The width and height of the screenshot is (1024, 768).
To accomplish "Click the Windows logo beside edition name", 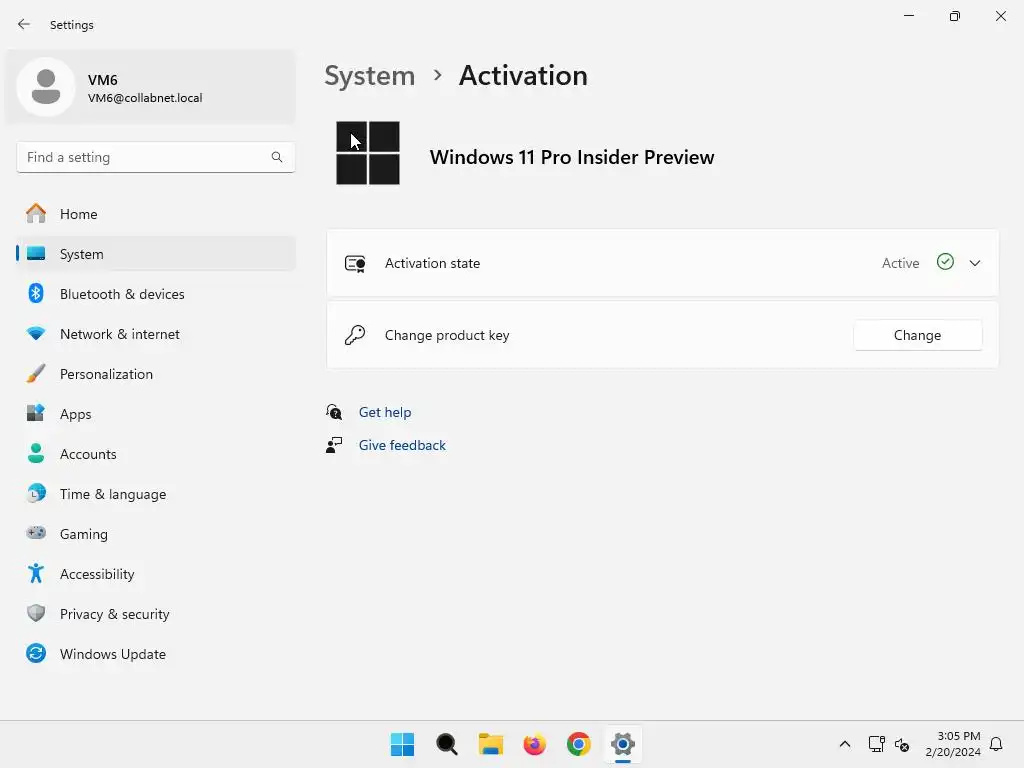I will pyautogui.click(x=368, y=153).
